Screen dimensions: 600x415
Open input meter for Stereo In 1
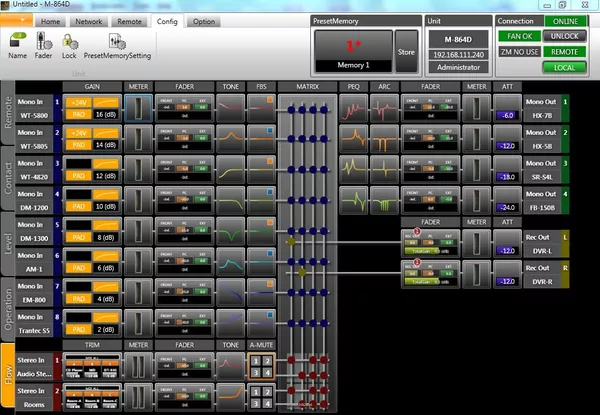point(138,366)
